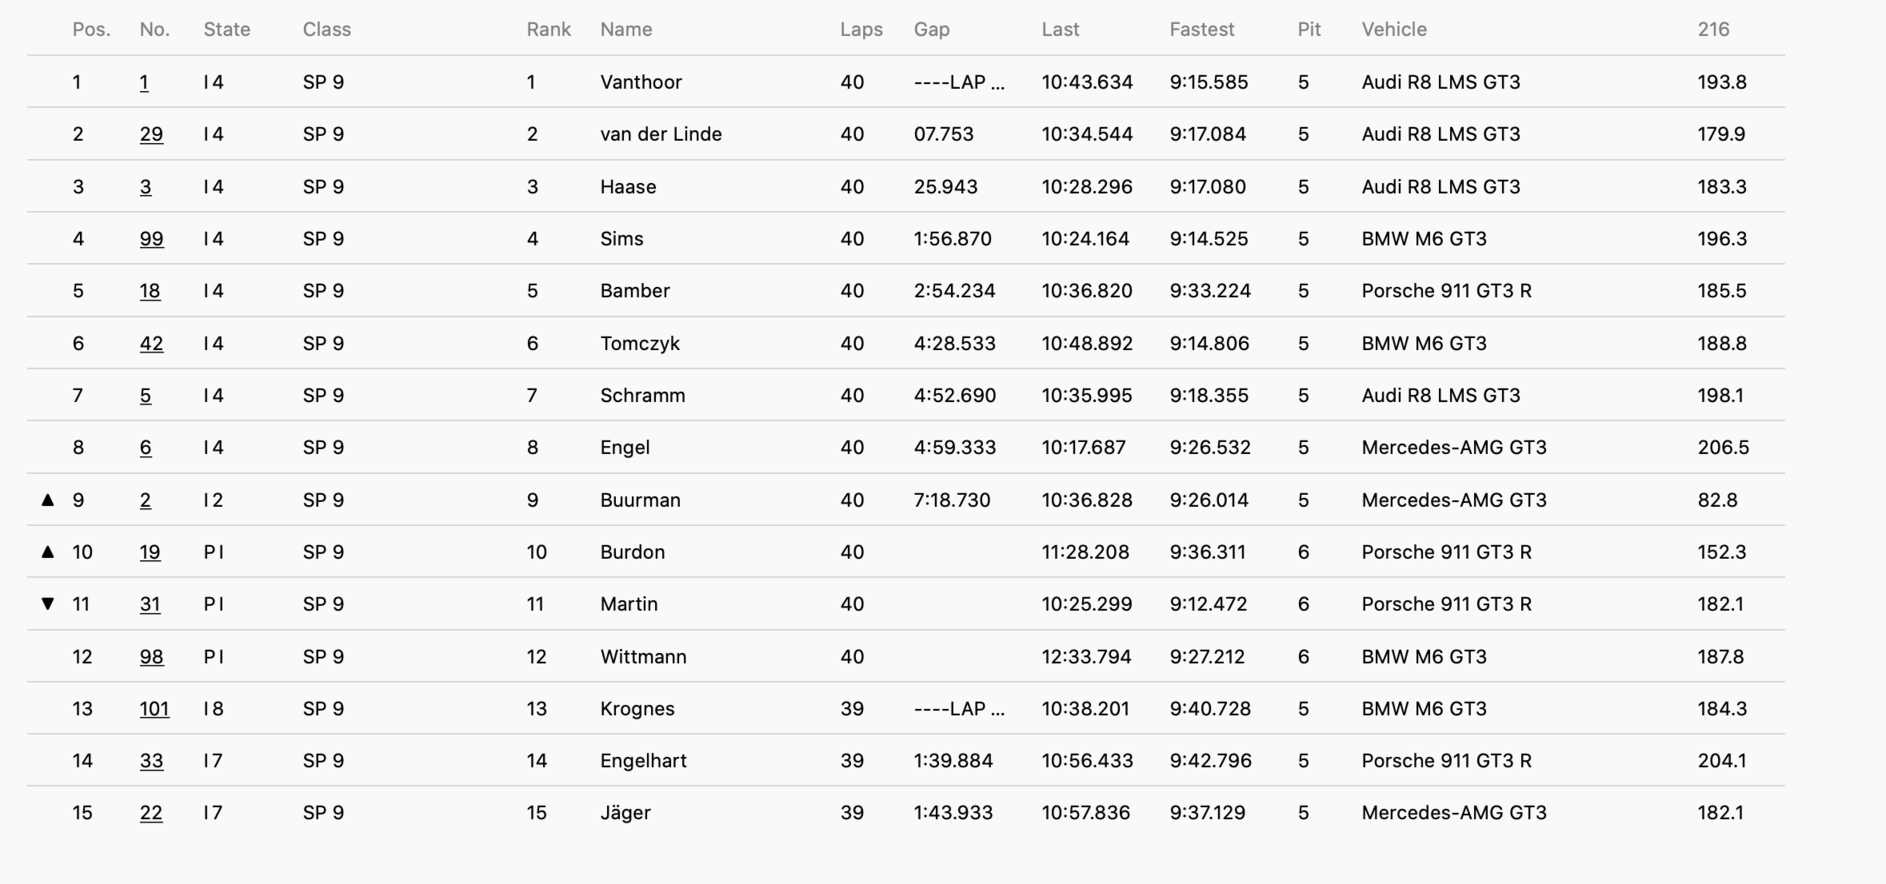Sort table by Fastest column header
1886x884 pixels.
(x=1202, y=29)
